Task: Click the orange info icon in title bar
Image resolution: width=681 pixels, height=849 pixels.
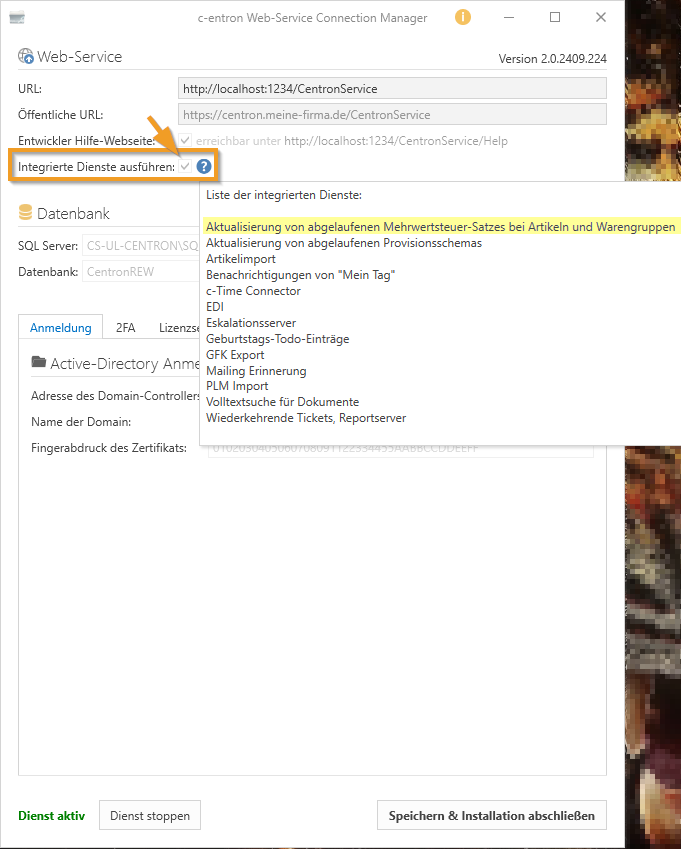Action: point(462,17)
